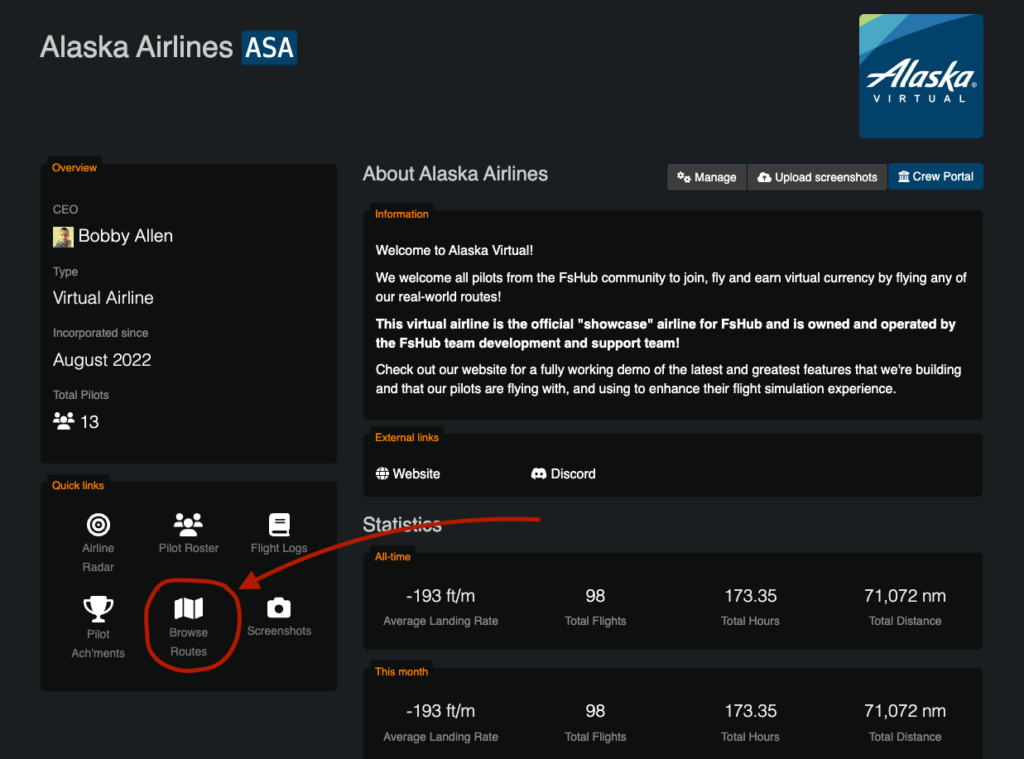
Task: Click the Welcome to Alaska Virtual! text
Action: (x=454, y=250)
